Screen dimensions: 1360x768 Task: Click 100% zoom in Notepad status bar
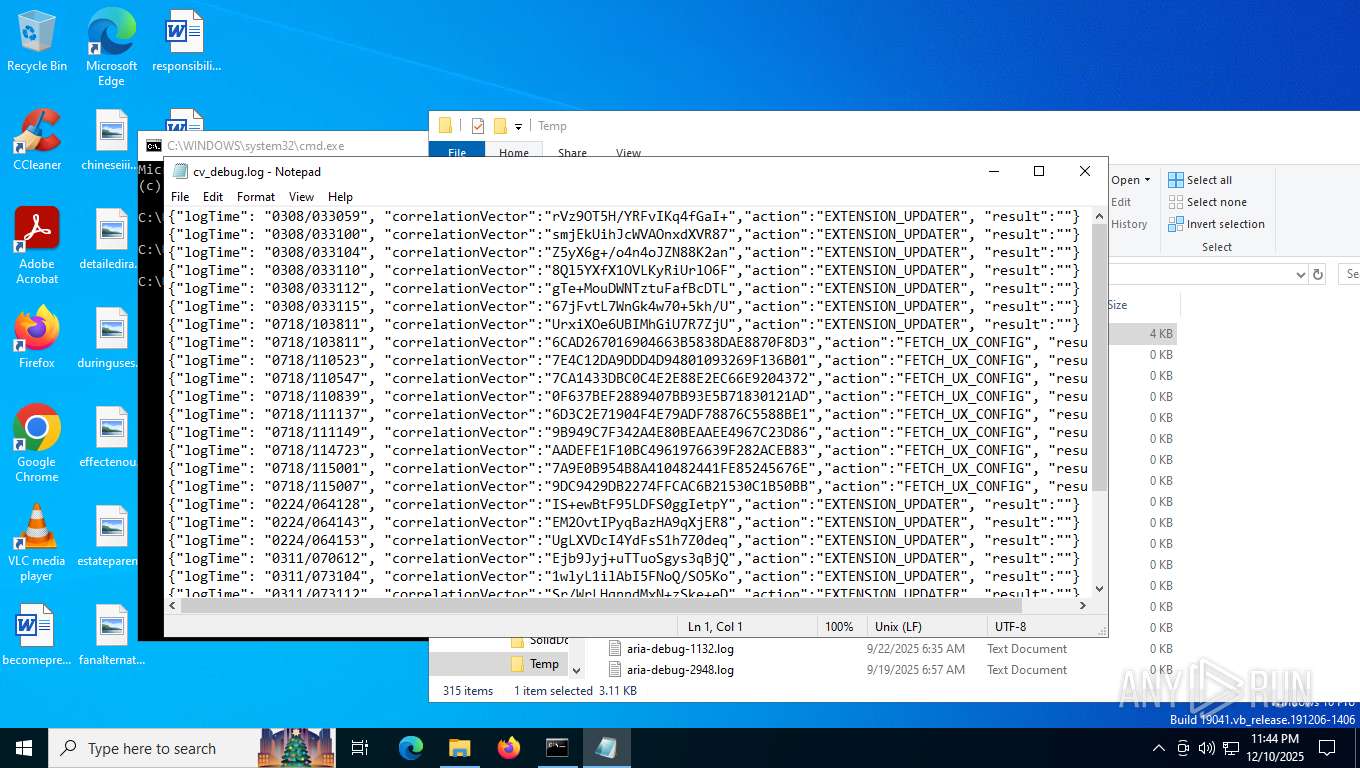pyautogui.click(x=839, y=627)
